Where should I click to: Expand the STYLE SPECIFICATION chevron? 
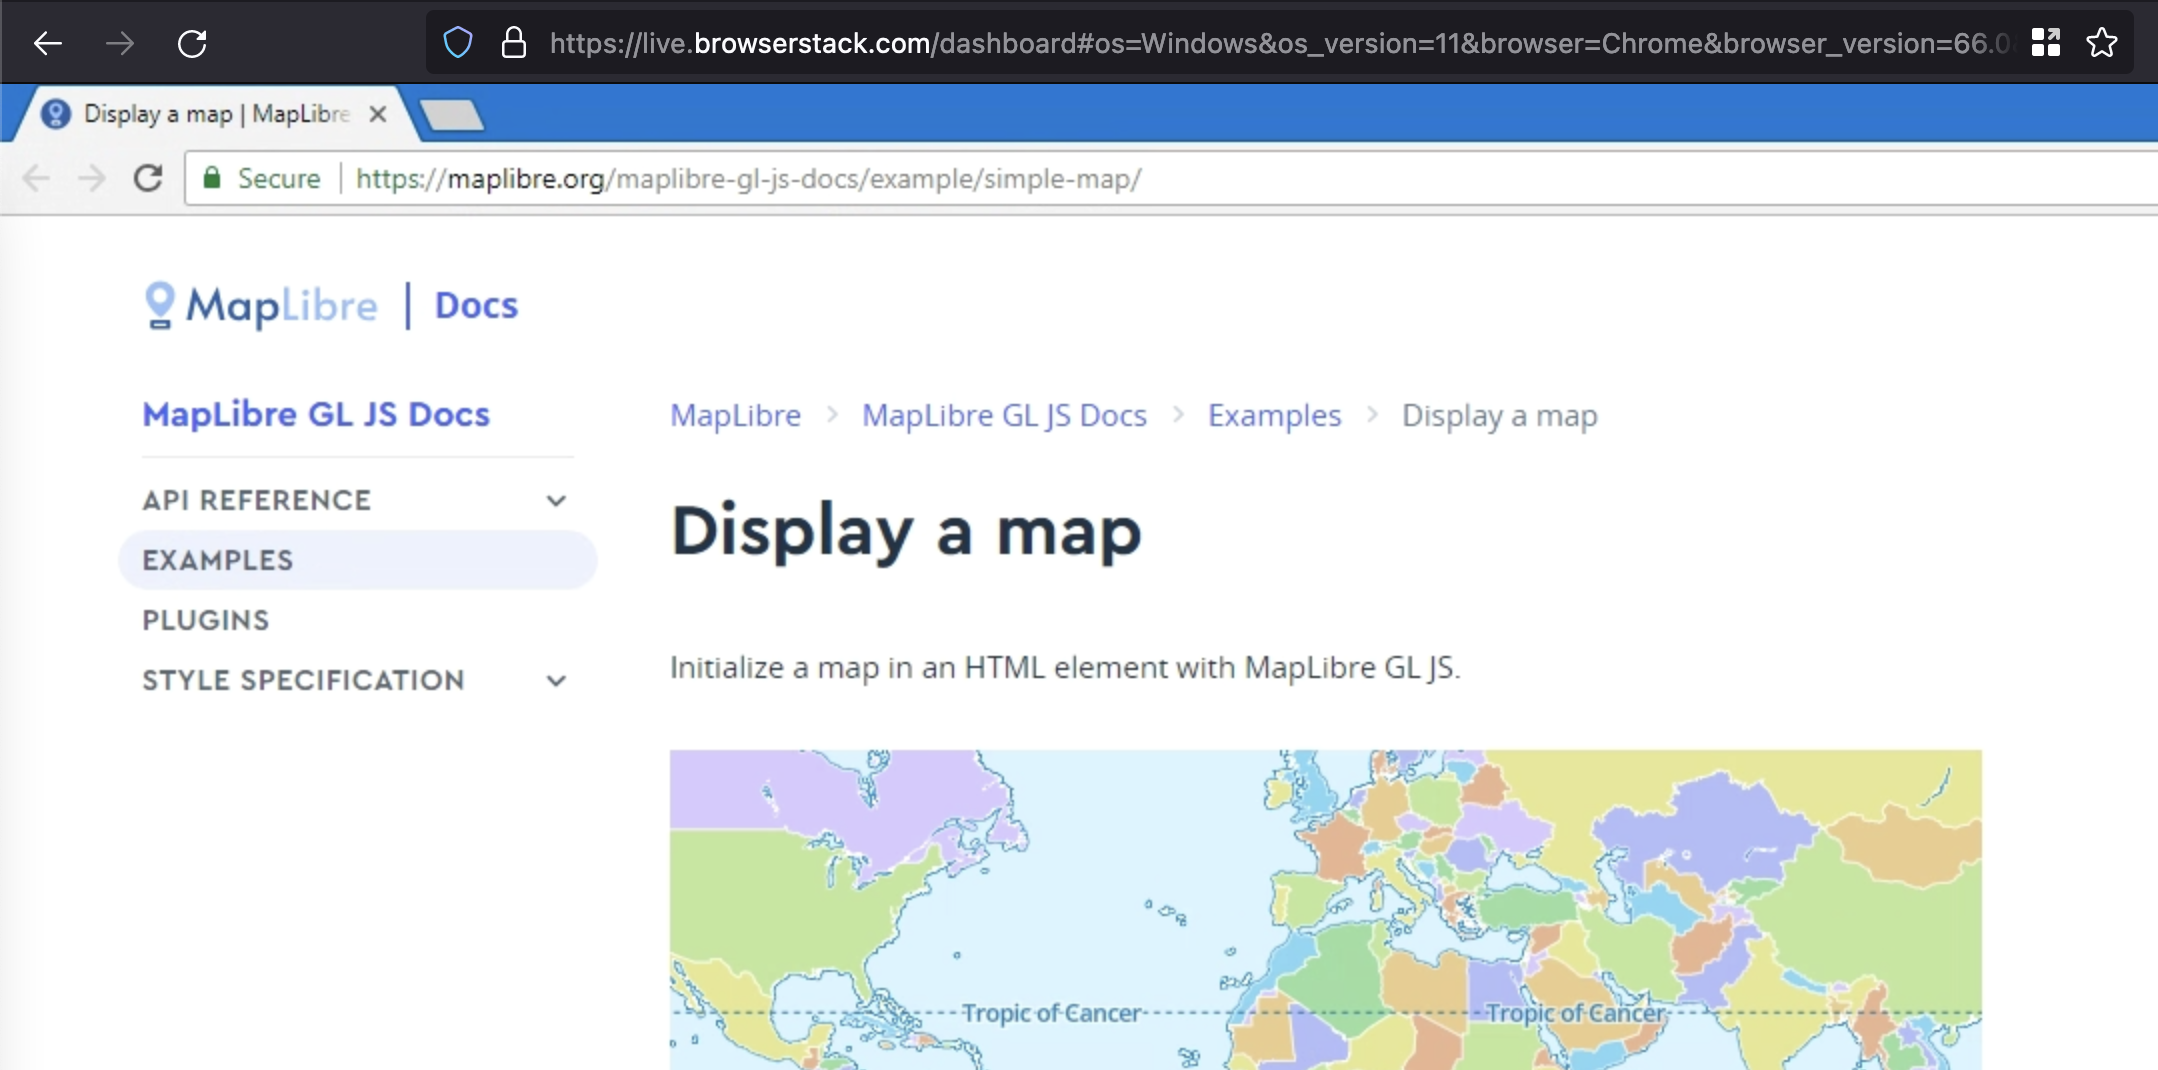[x=557, y=680]
